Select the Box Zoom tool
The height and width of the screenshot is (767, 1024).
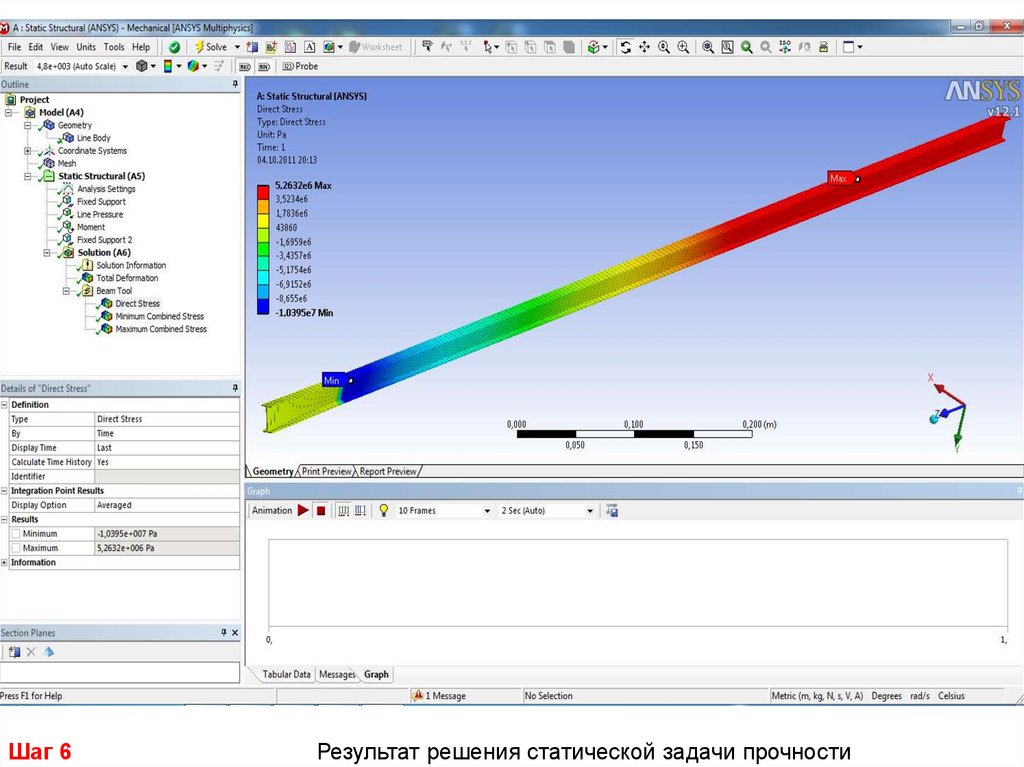pyautogui.click(x=683, y=47)
